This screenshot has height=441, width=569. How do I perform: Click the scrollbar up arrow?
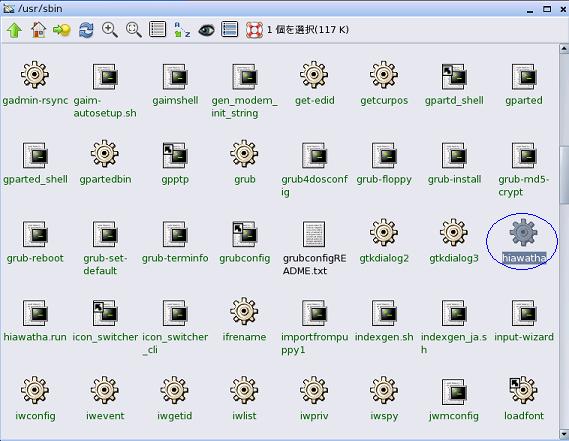[x=564, y=48]
